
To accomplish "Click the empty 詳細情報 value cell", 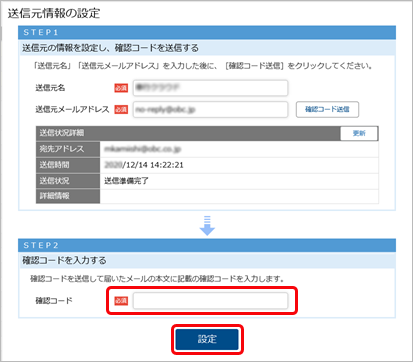I will tap(239, 196).
